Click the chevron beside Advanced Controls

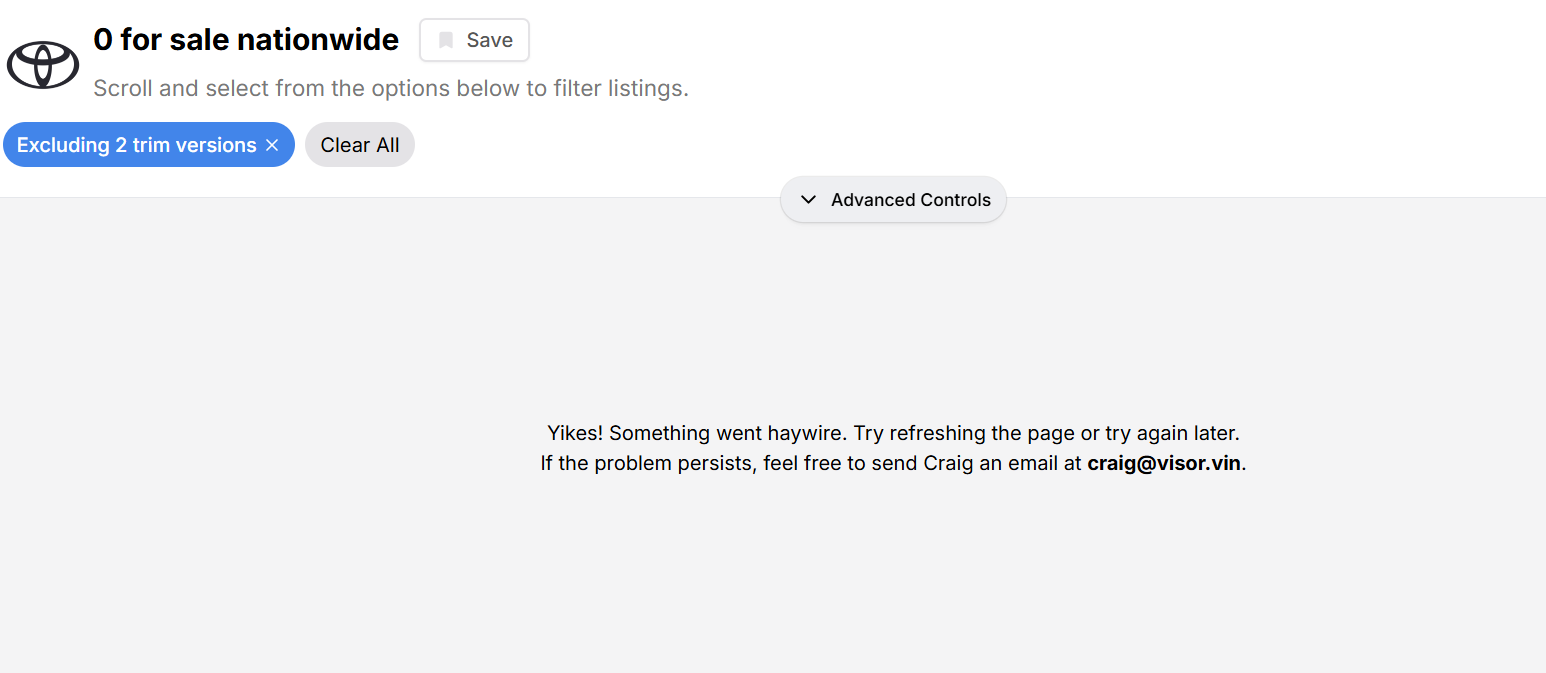click(x=808, y=200)
